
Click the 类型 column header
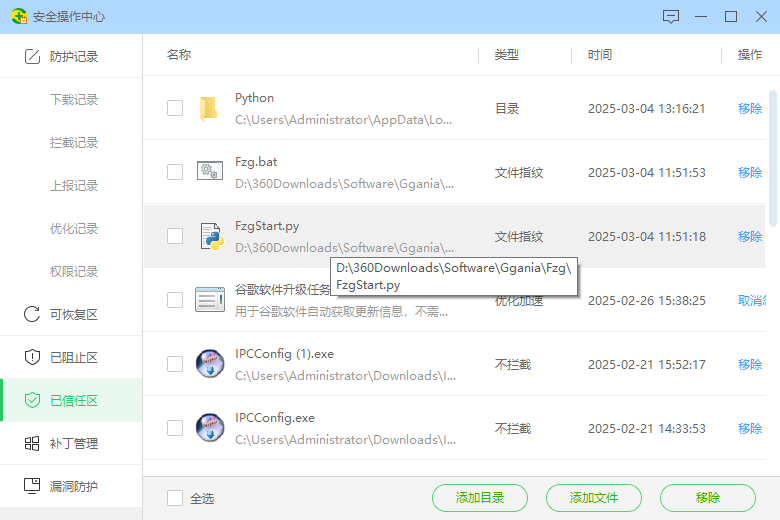[x=507, y=55]
